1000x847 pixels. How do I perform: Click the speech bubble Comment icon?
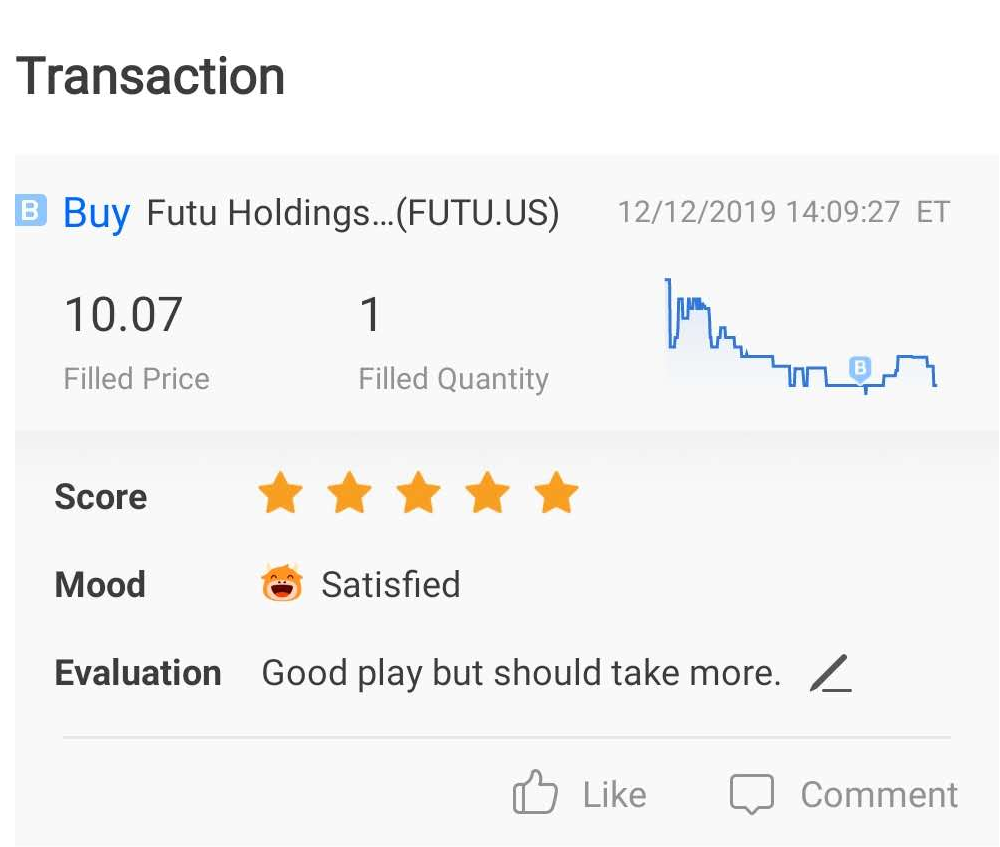pyautogui.click(x=752, y=795)
